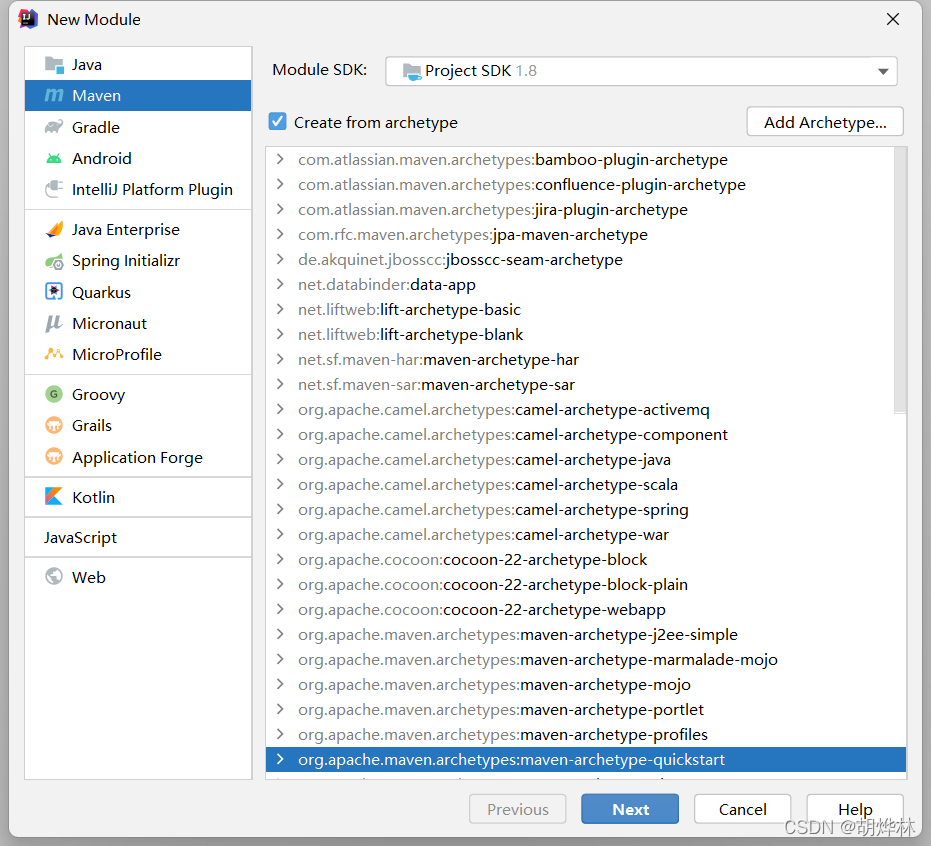This screenshot has width=931, height=846.
Task: Click the Kotlin logo icon
Action: [54, 496]
